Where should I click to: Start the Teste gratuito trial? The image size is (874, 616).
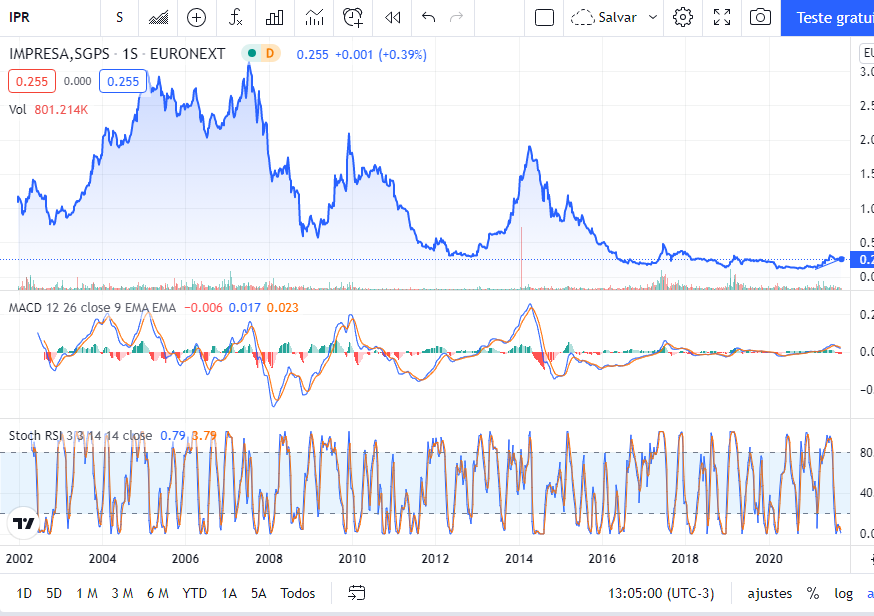point(828,18)
